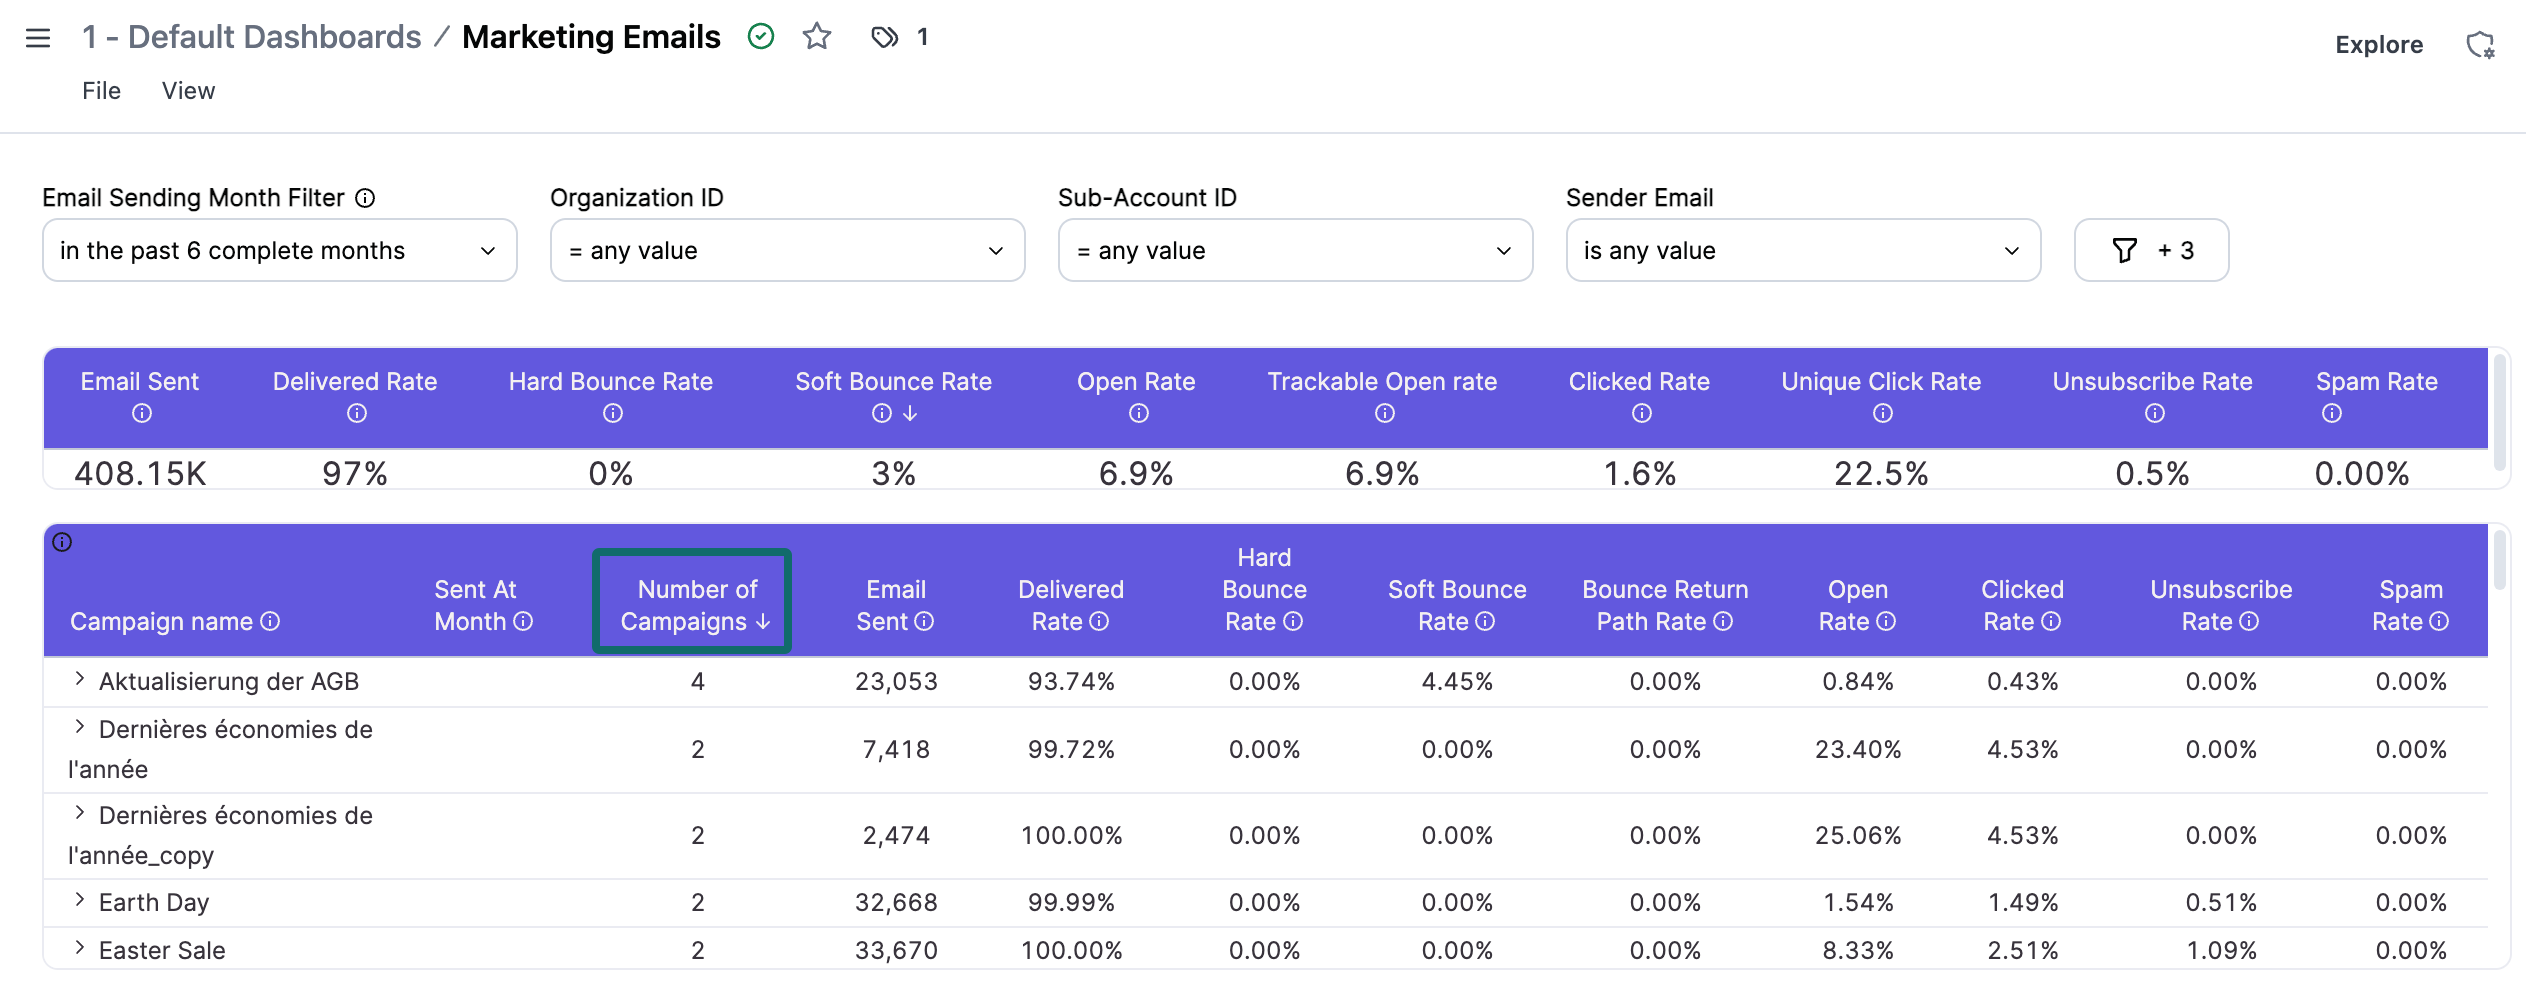Open the File menu
The width and height of the screenshot is (2526, 986).
(100, 90)
